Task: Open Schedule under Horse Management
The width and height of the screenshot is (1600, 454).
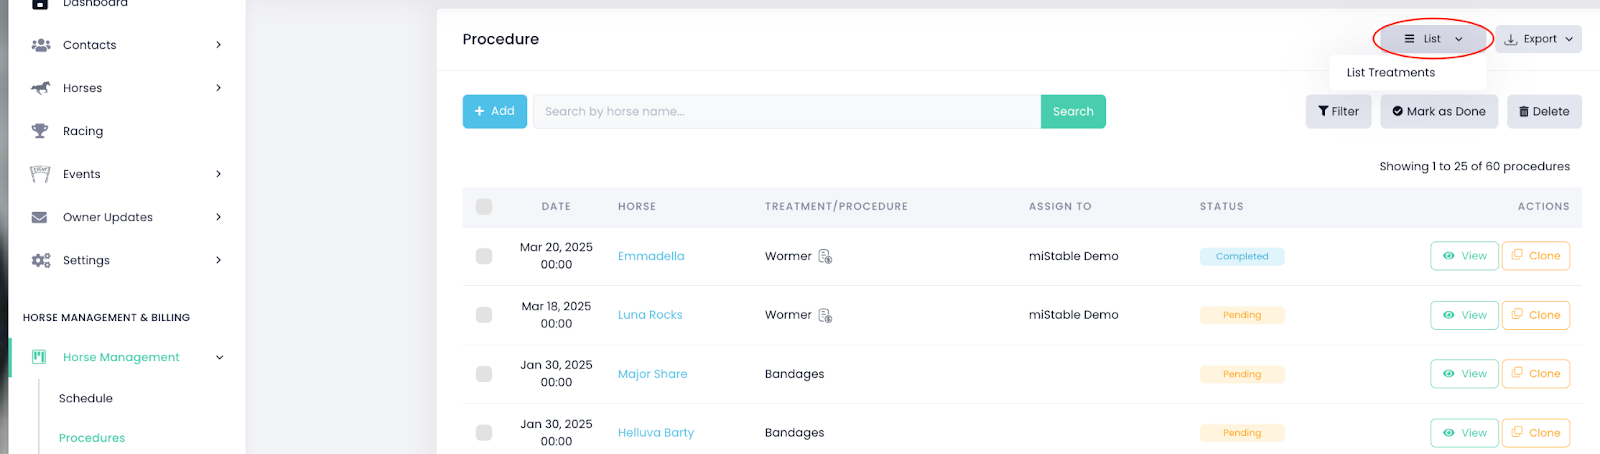Action: pos(86,398)
